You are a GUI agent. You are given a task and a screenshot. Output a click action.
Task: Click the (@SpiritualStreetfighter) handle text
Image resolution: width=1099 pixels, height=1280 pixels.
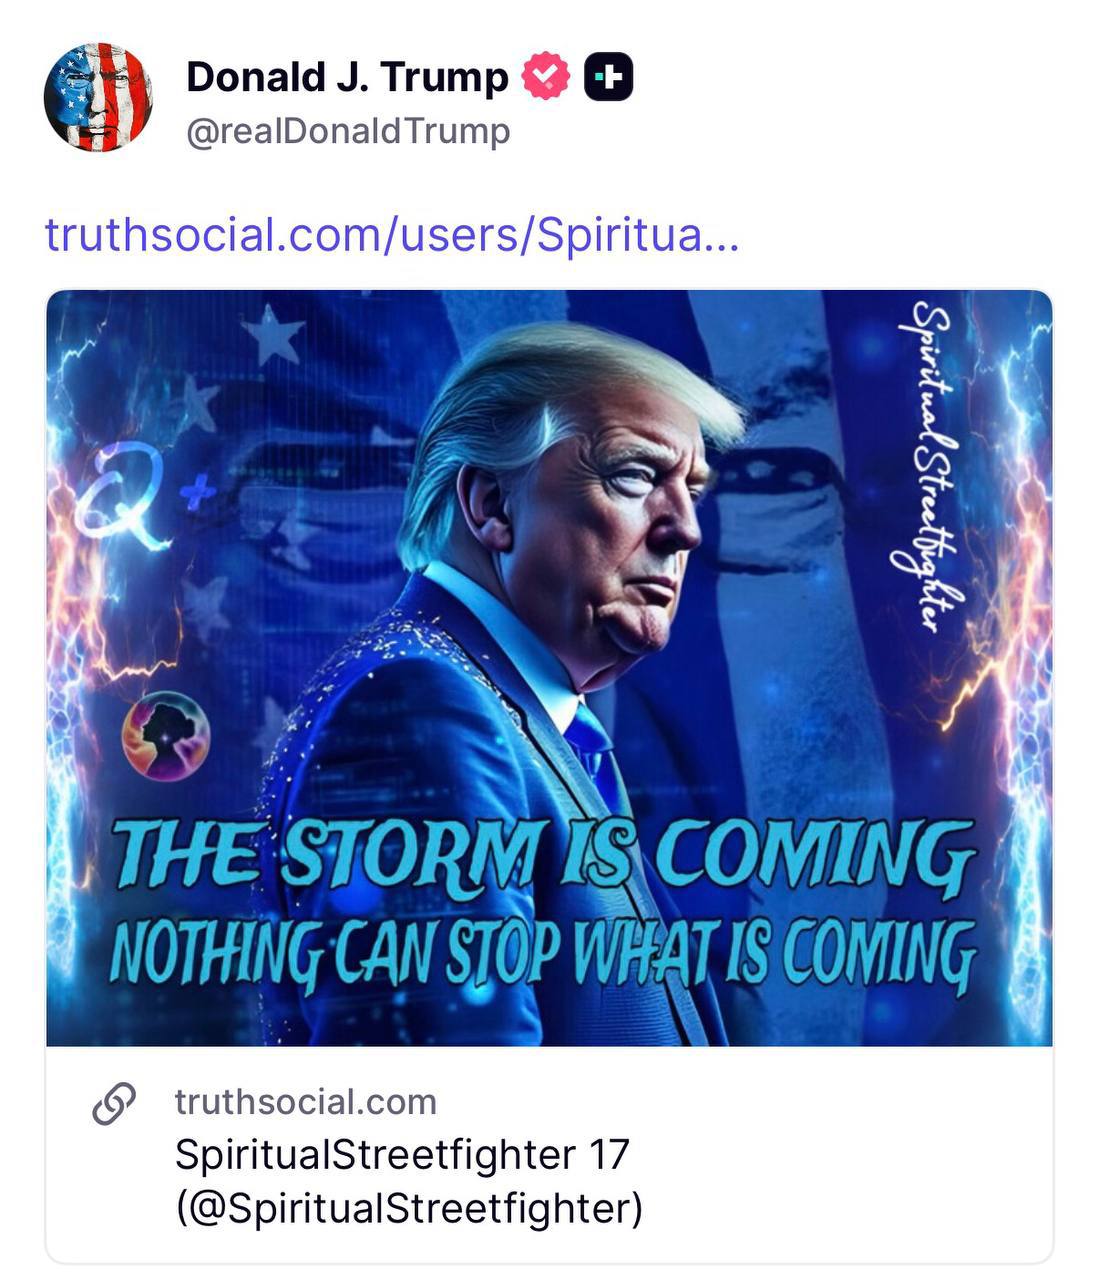(x=409, y=1207)
